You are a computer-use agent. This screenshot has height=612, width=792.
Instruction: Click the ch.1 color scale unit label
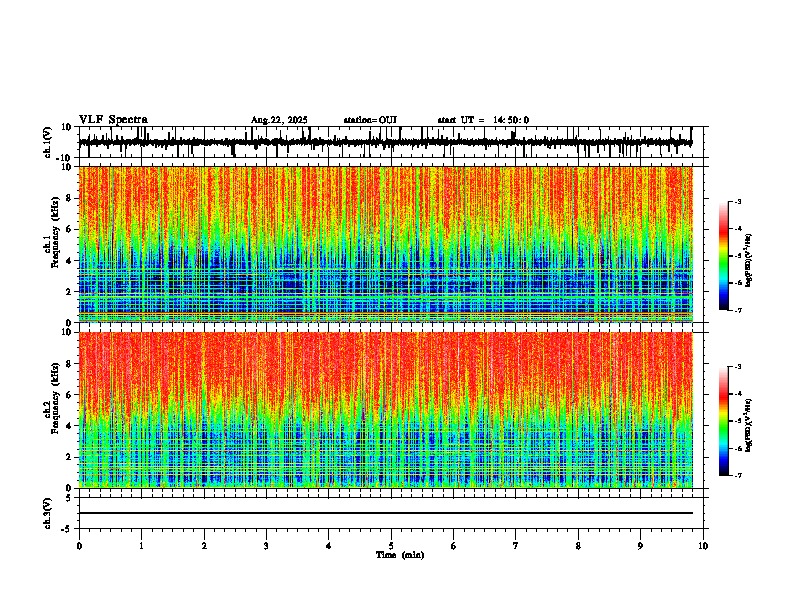[749, 260]
